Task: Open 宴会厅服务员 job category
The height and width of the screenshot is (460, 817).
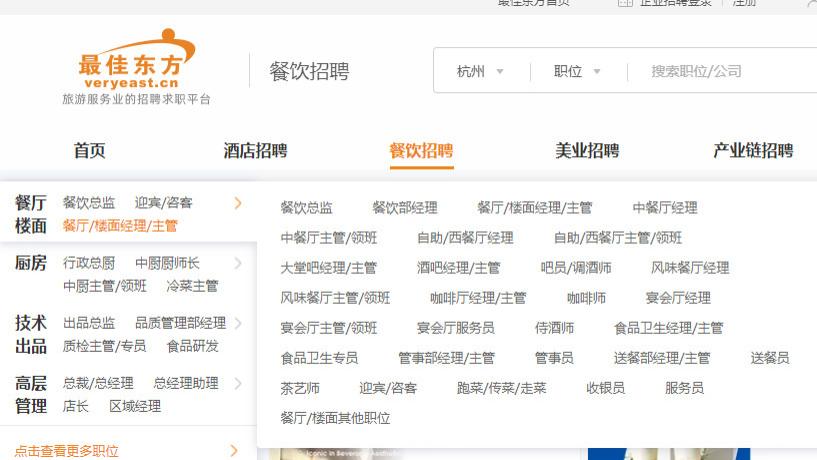Action: tap(455, 328)
